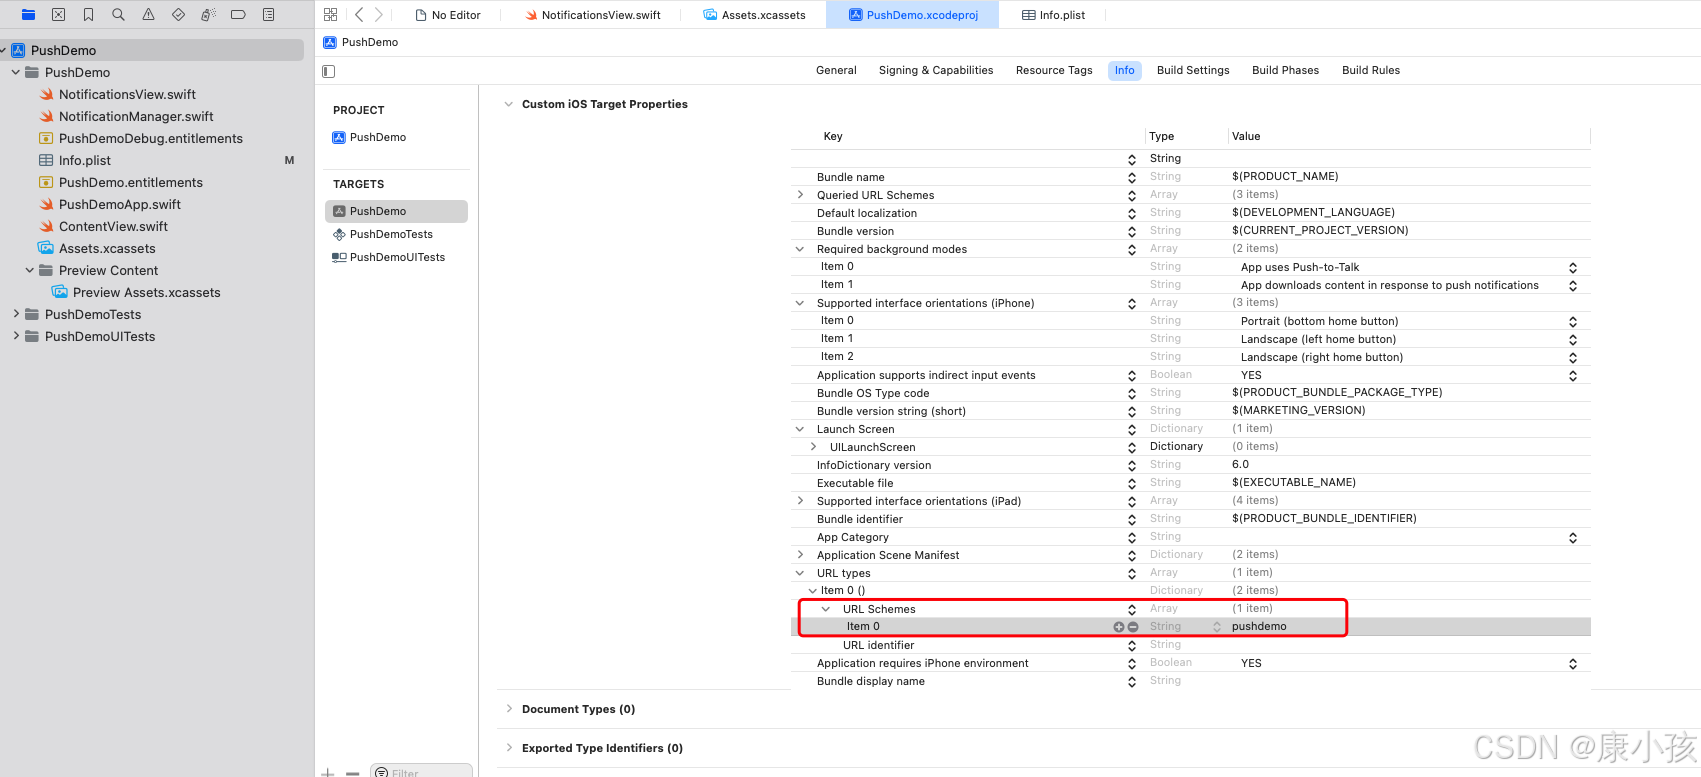Image resolution: width=1701 pixels, height=777 pixels.
Task: Open the Source Control navigator
Action: tap(58, 15)
